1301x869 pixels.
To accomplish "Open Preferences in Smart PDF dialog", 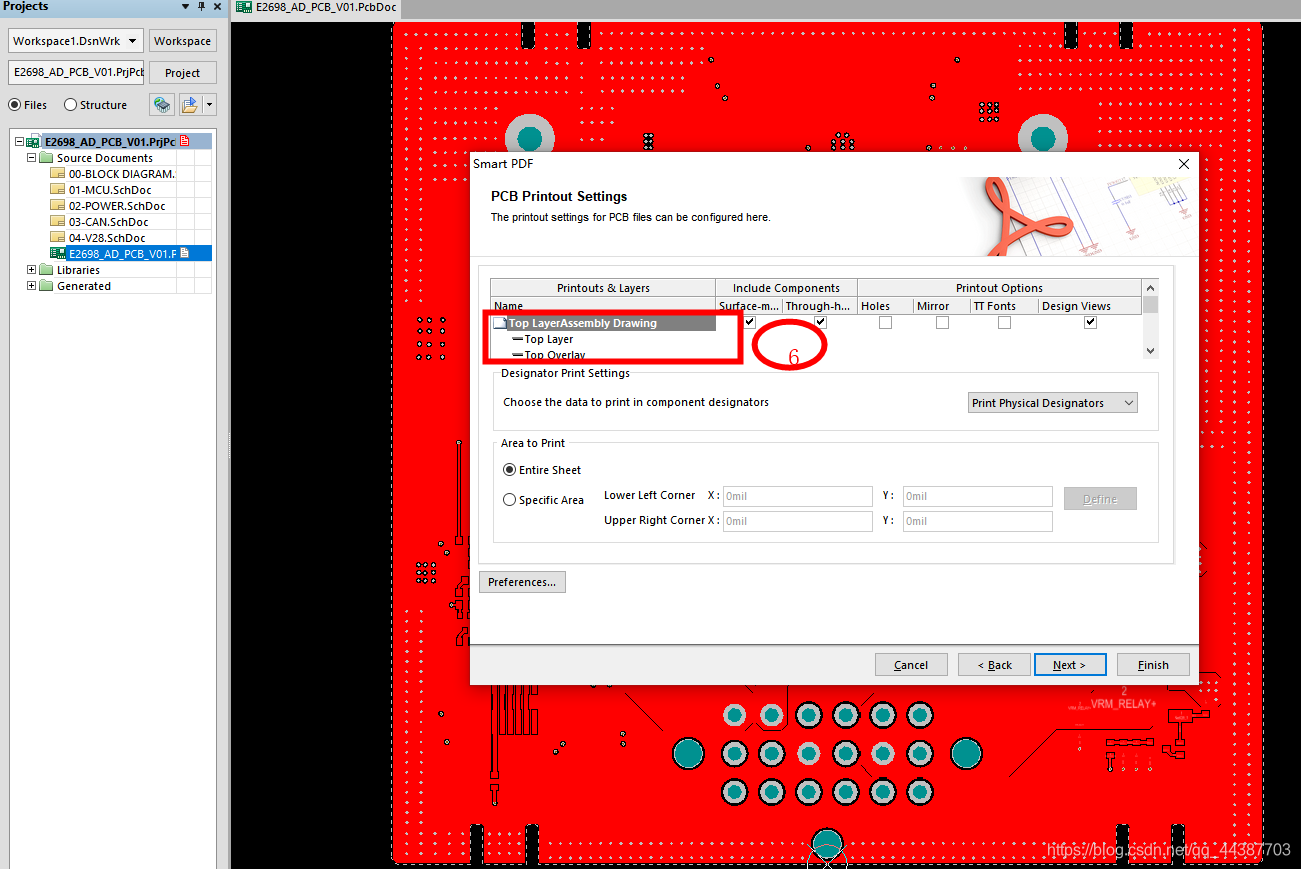I will (522, 582).
